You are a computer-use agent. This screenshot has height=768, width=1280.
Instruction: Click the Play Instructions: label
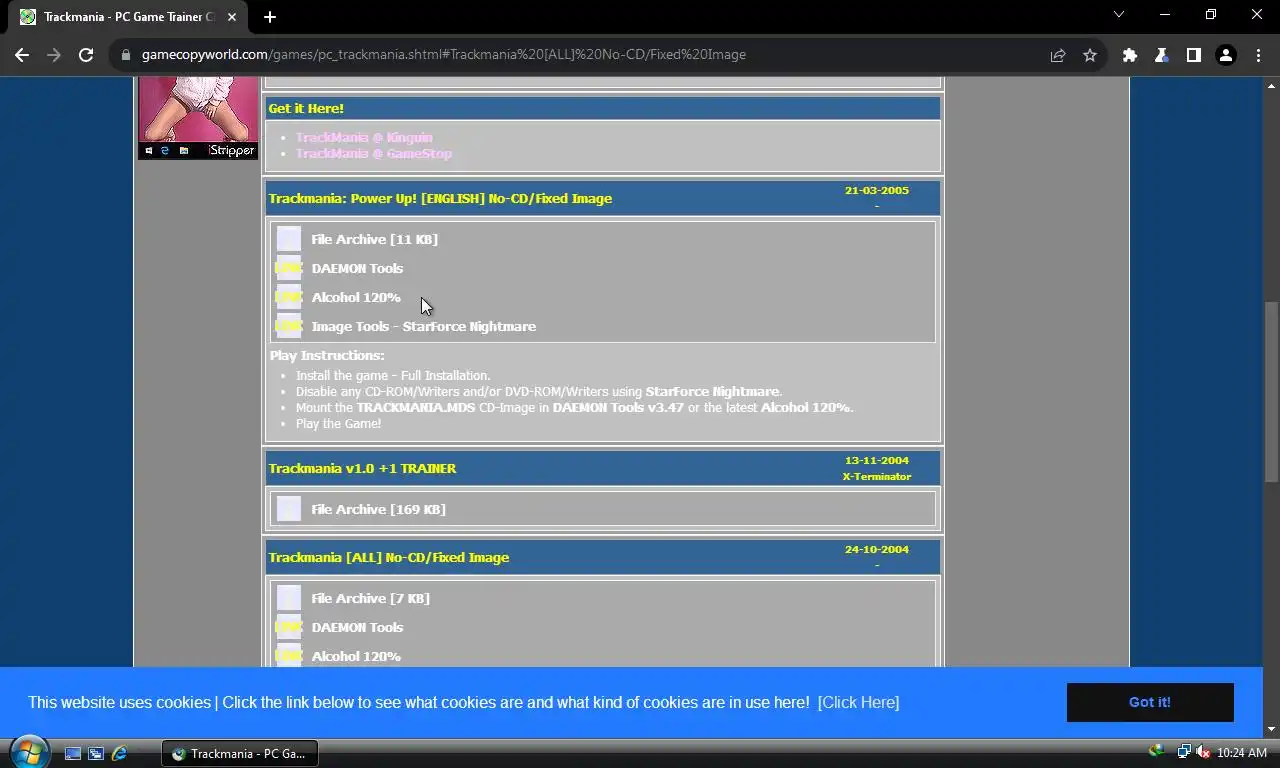pos(327,355)
